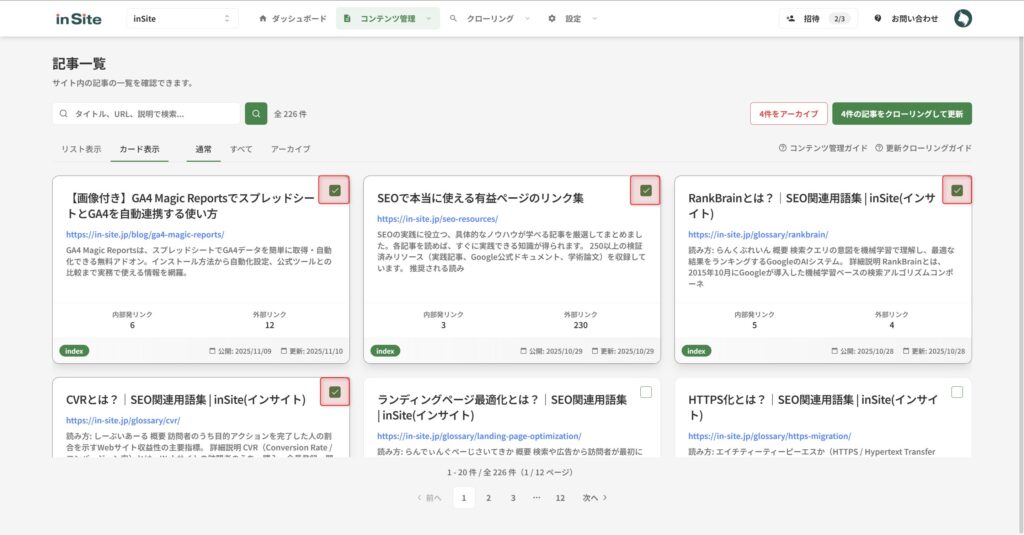This screenshot has height=535, width=1024.
Task: Click the home icon beside ダッシュボード
Action: 263,19
